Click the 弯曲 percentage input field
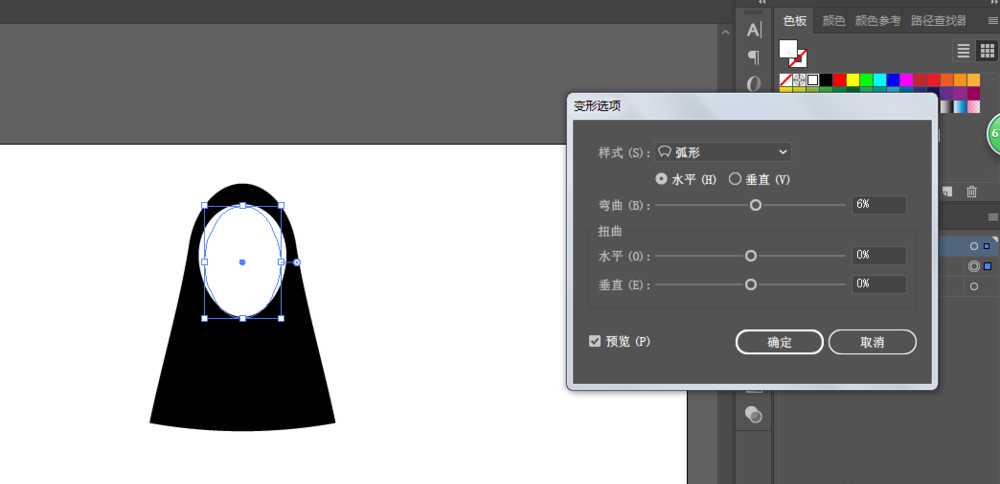This screenshot has height=484, width=1000. 879,205
